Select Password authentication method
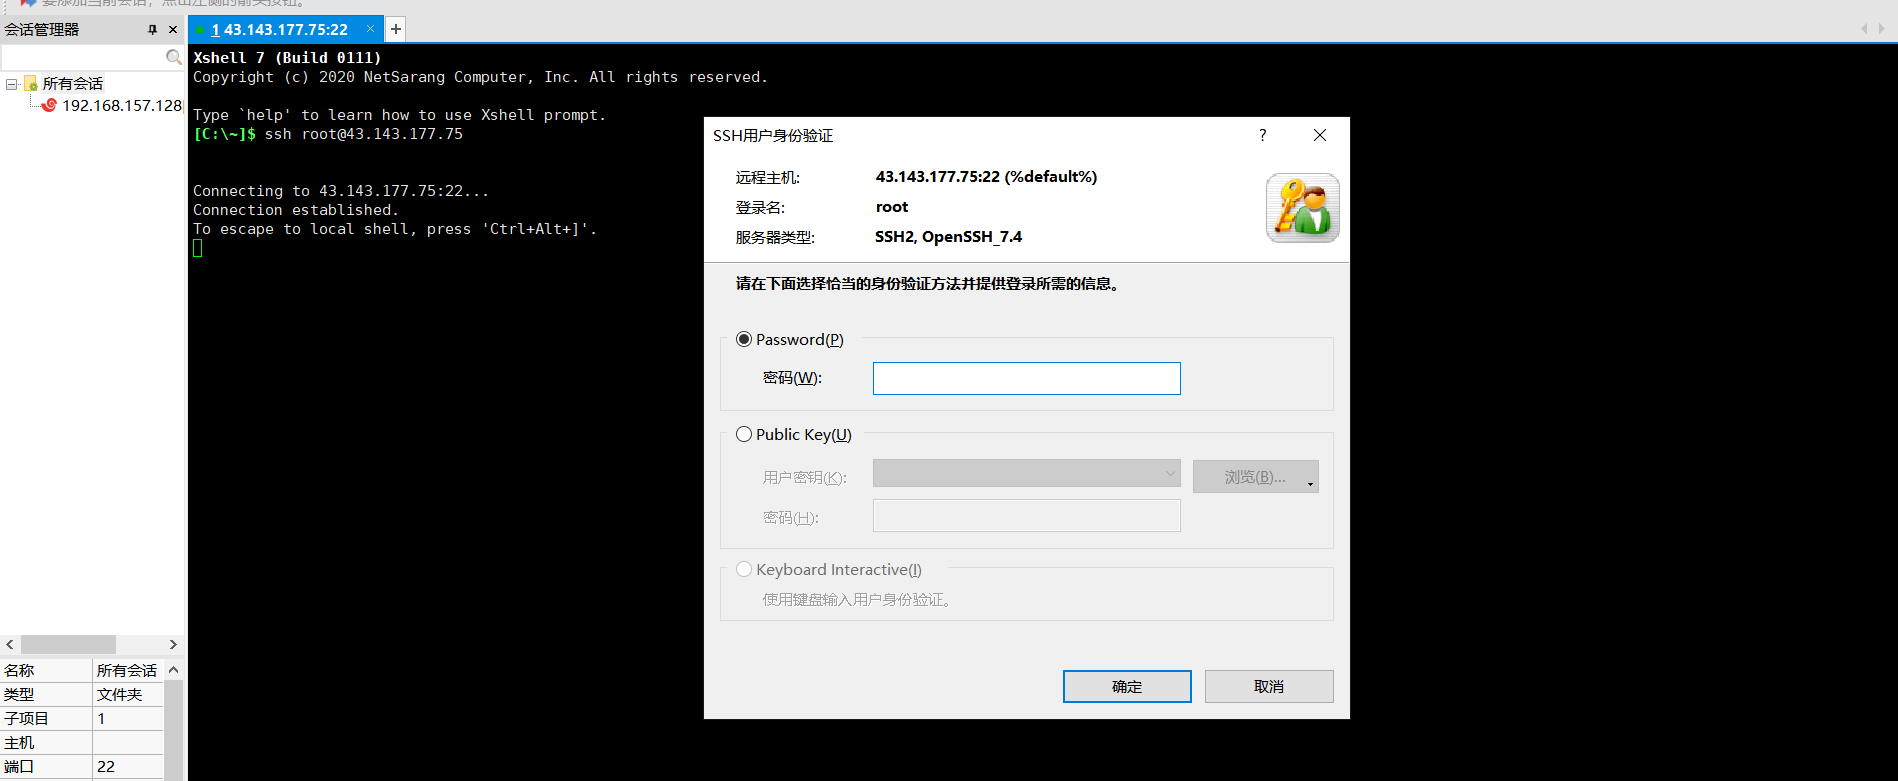This screenshot has height=781, width=1898. click(x=744, y=339)
